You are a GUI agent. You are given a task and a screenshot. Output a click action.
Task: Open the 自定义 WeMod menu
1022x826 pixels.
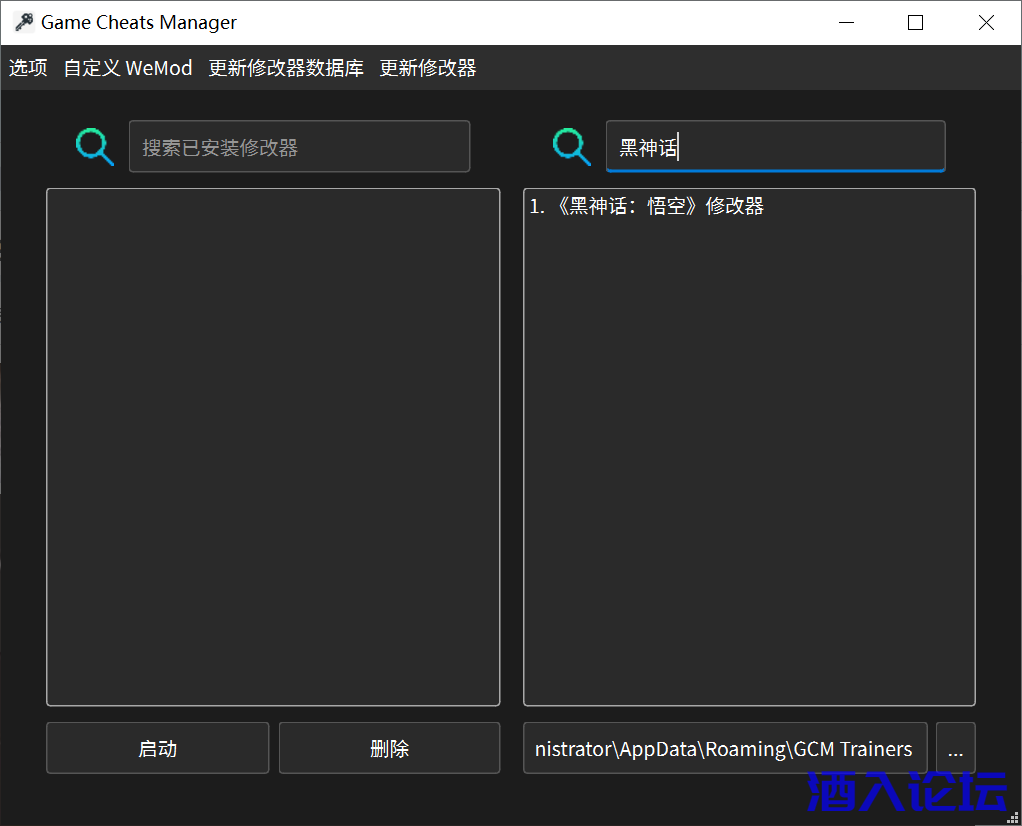tap(128, 68)
